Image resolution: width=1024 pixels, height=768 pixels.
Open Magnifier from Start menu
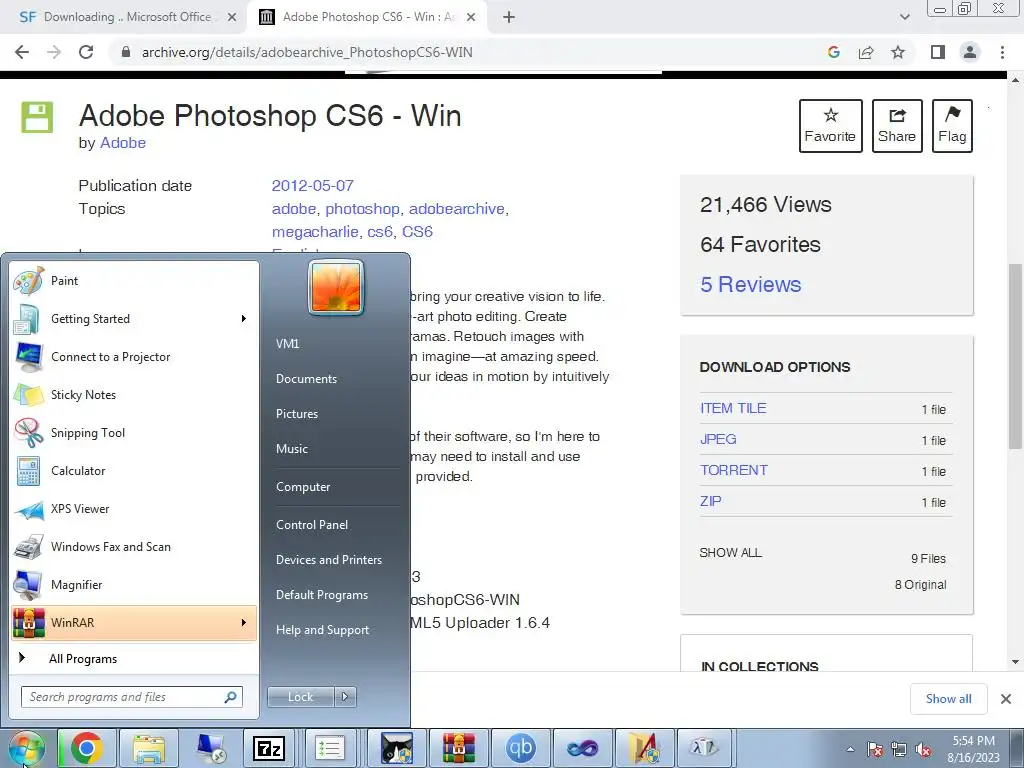(x=134, y=584)
